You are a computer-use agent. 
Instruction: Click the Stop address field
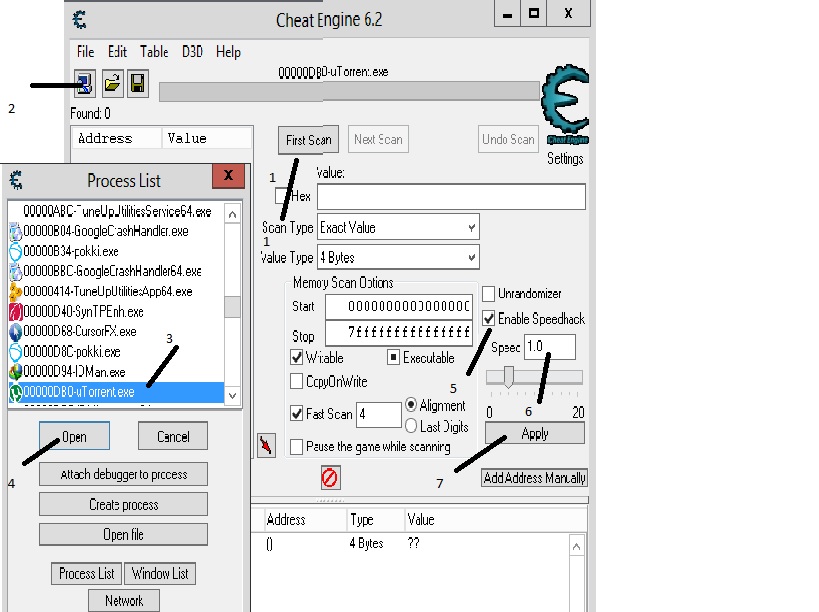399,332
